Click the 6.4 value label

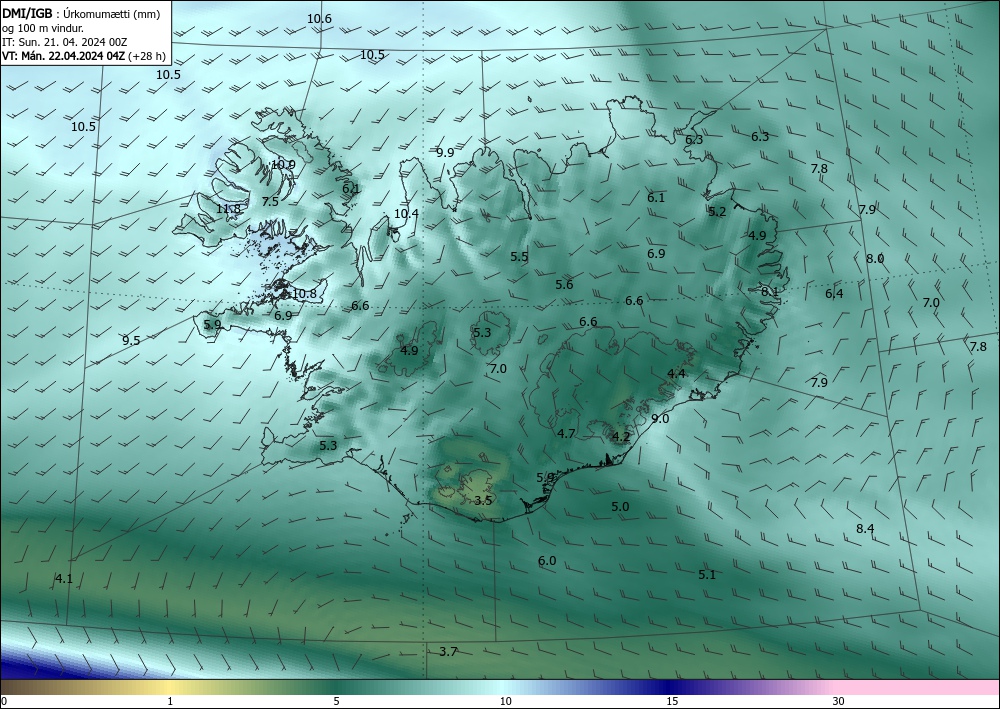834,294
